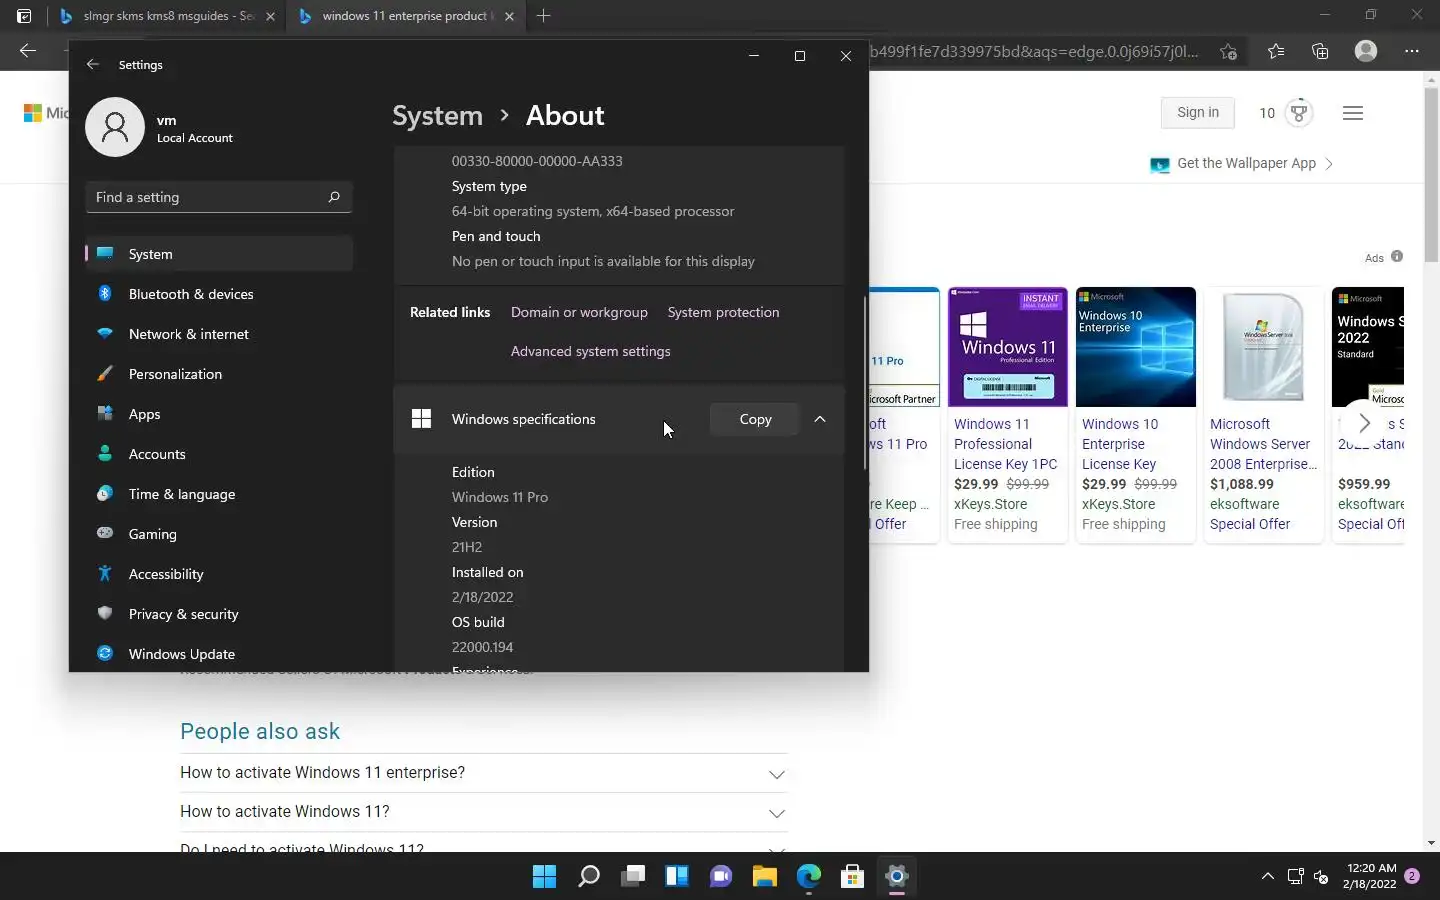Click the Edge address bar URL

click(x=1034, y=51)
